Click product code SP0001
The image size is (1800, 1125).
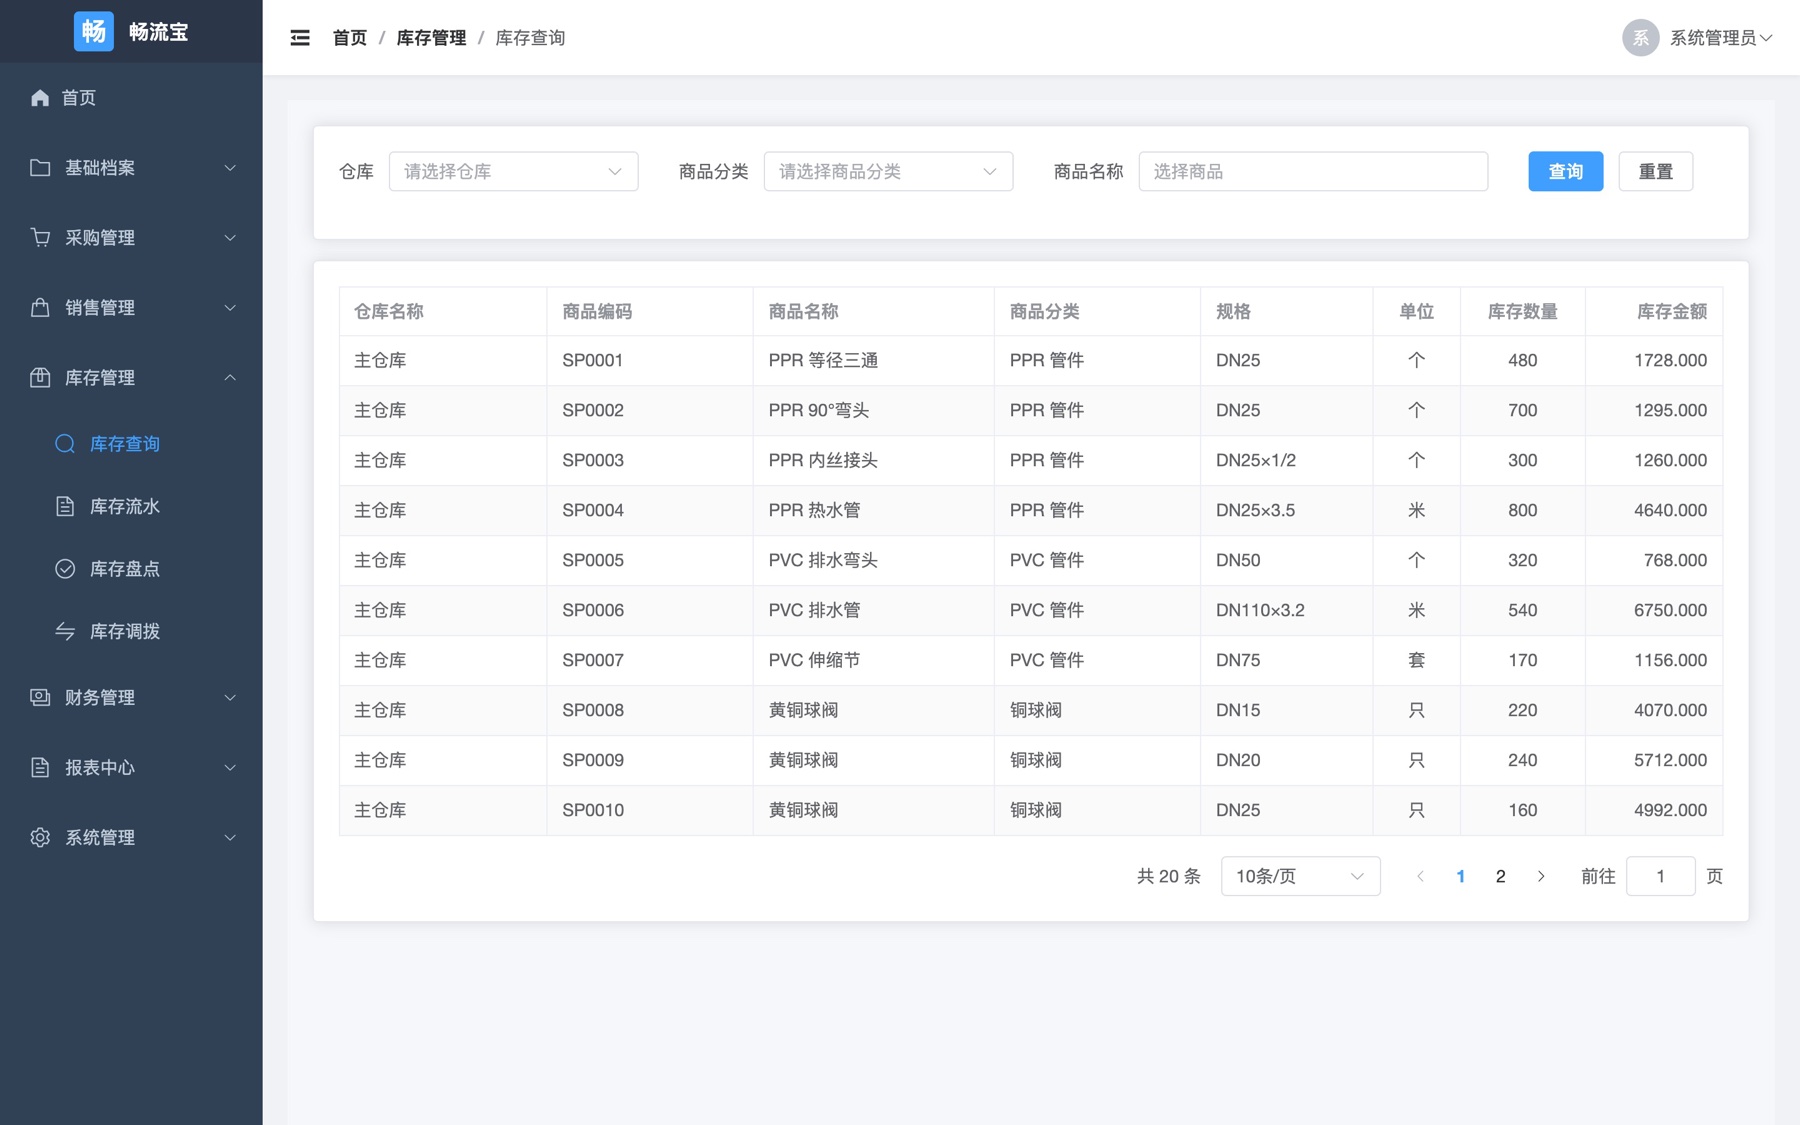pos(593,361)
